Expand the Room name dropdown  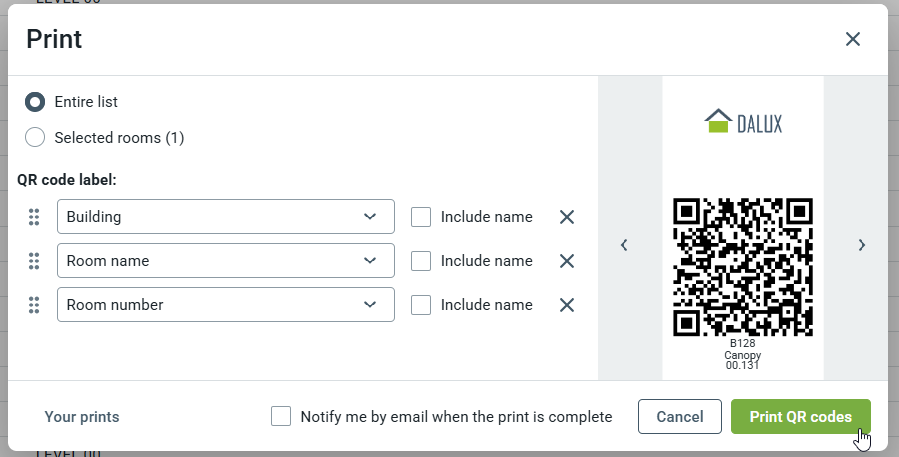pos(225,261)
